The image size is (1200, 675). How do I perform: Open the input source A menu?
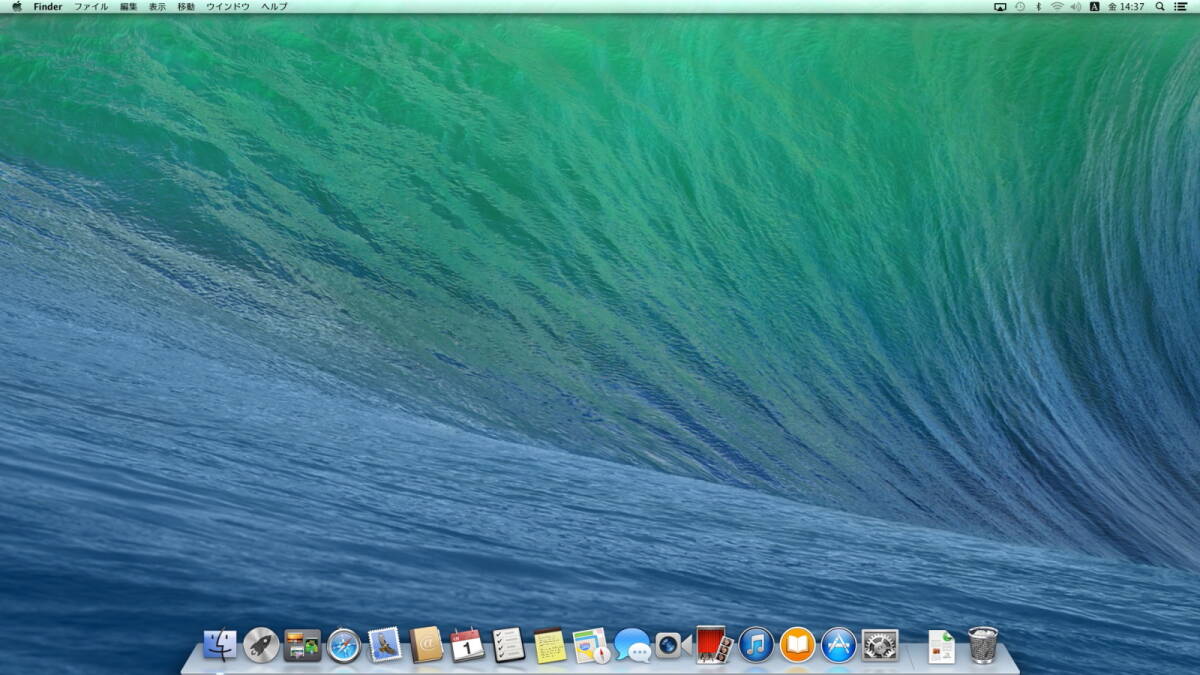pyautogui.click(x=1095, y=6)
